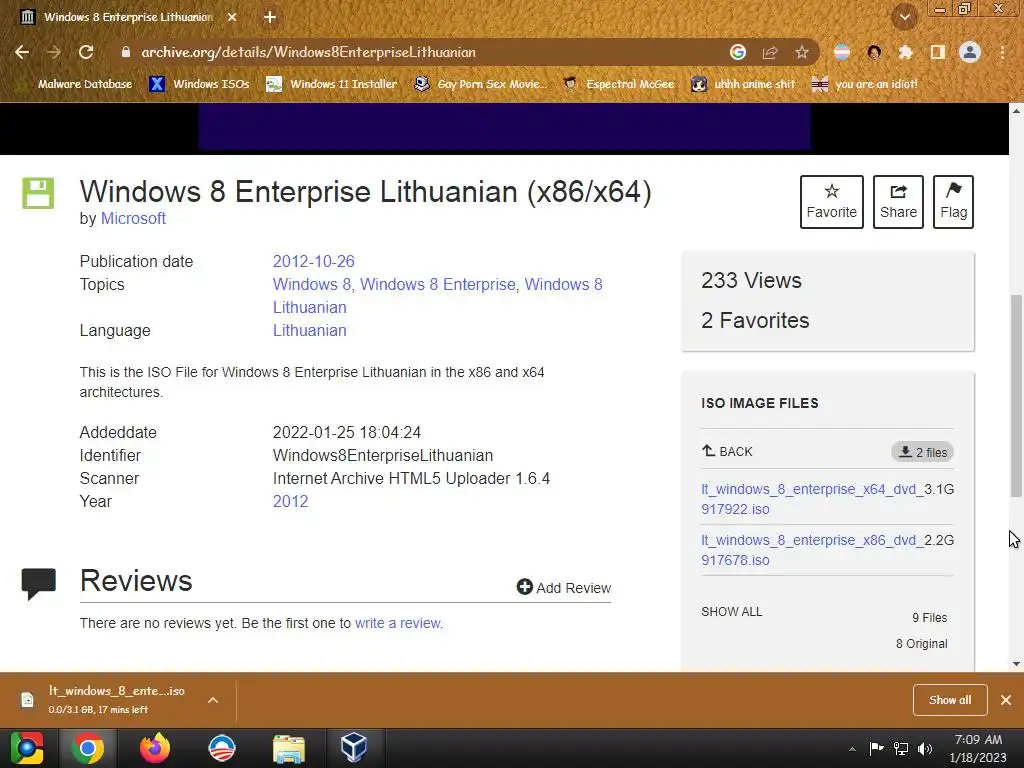The width and height of the screenshot is (1024, 768).
Task: Open the tab search dropdown arrow
Action: [904, 18]
